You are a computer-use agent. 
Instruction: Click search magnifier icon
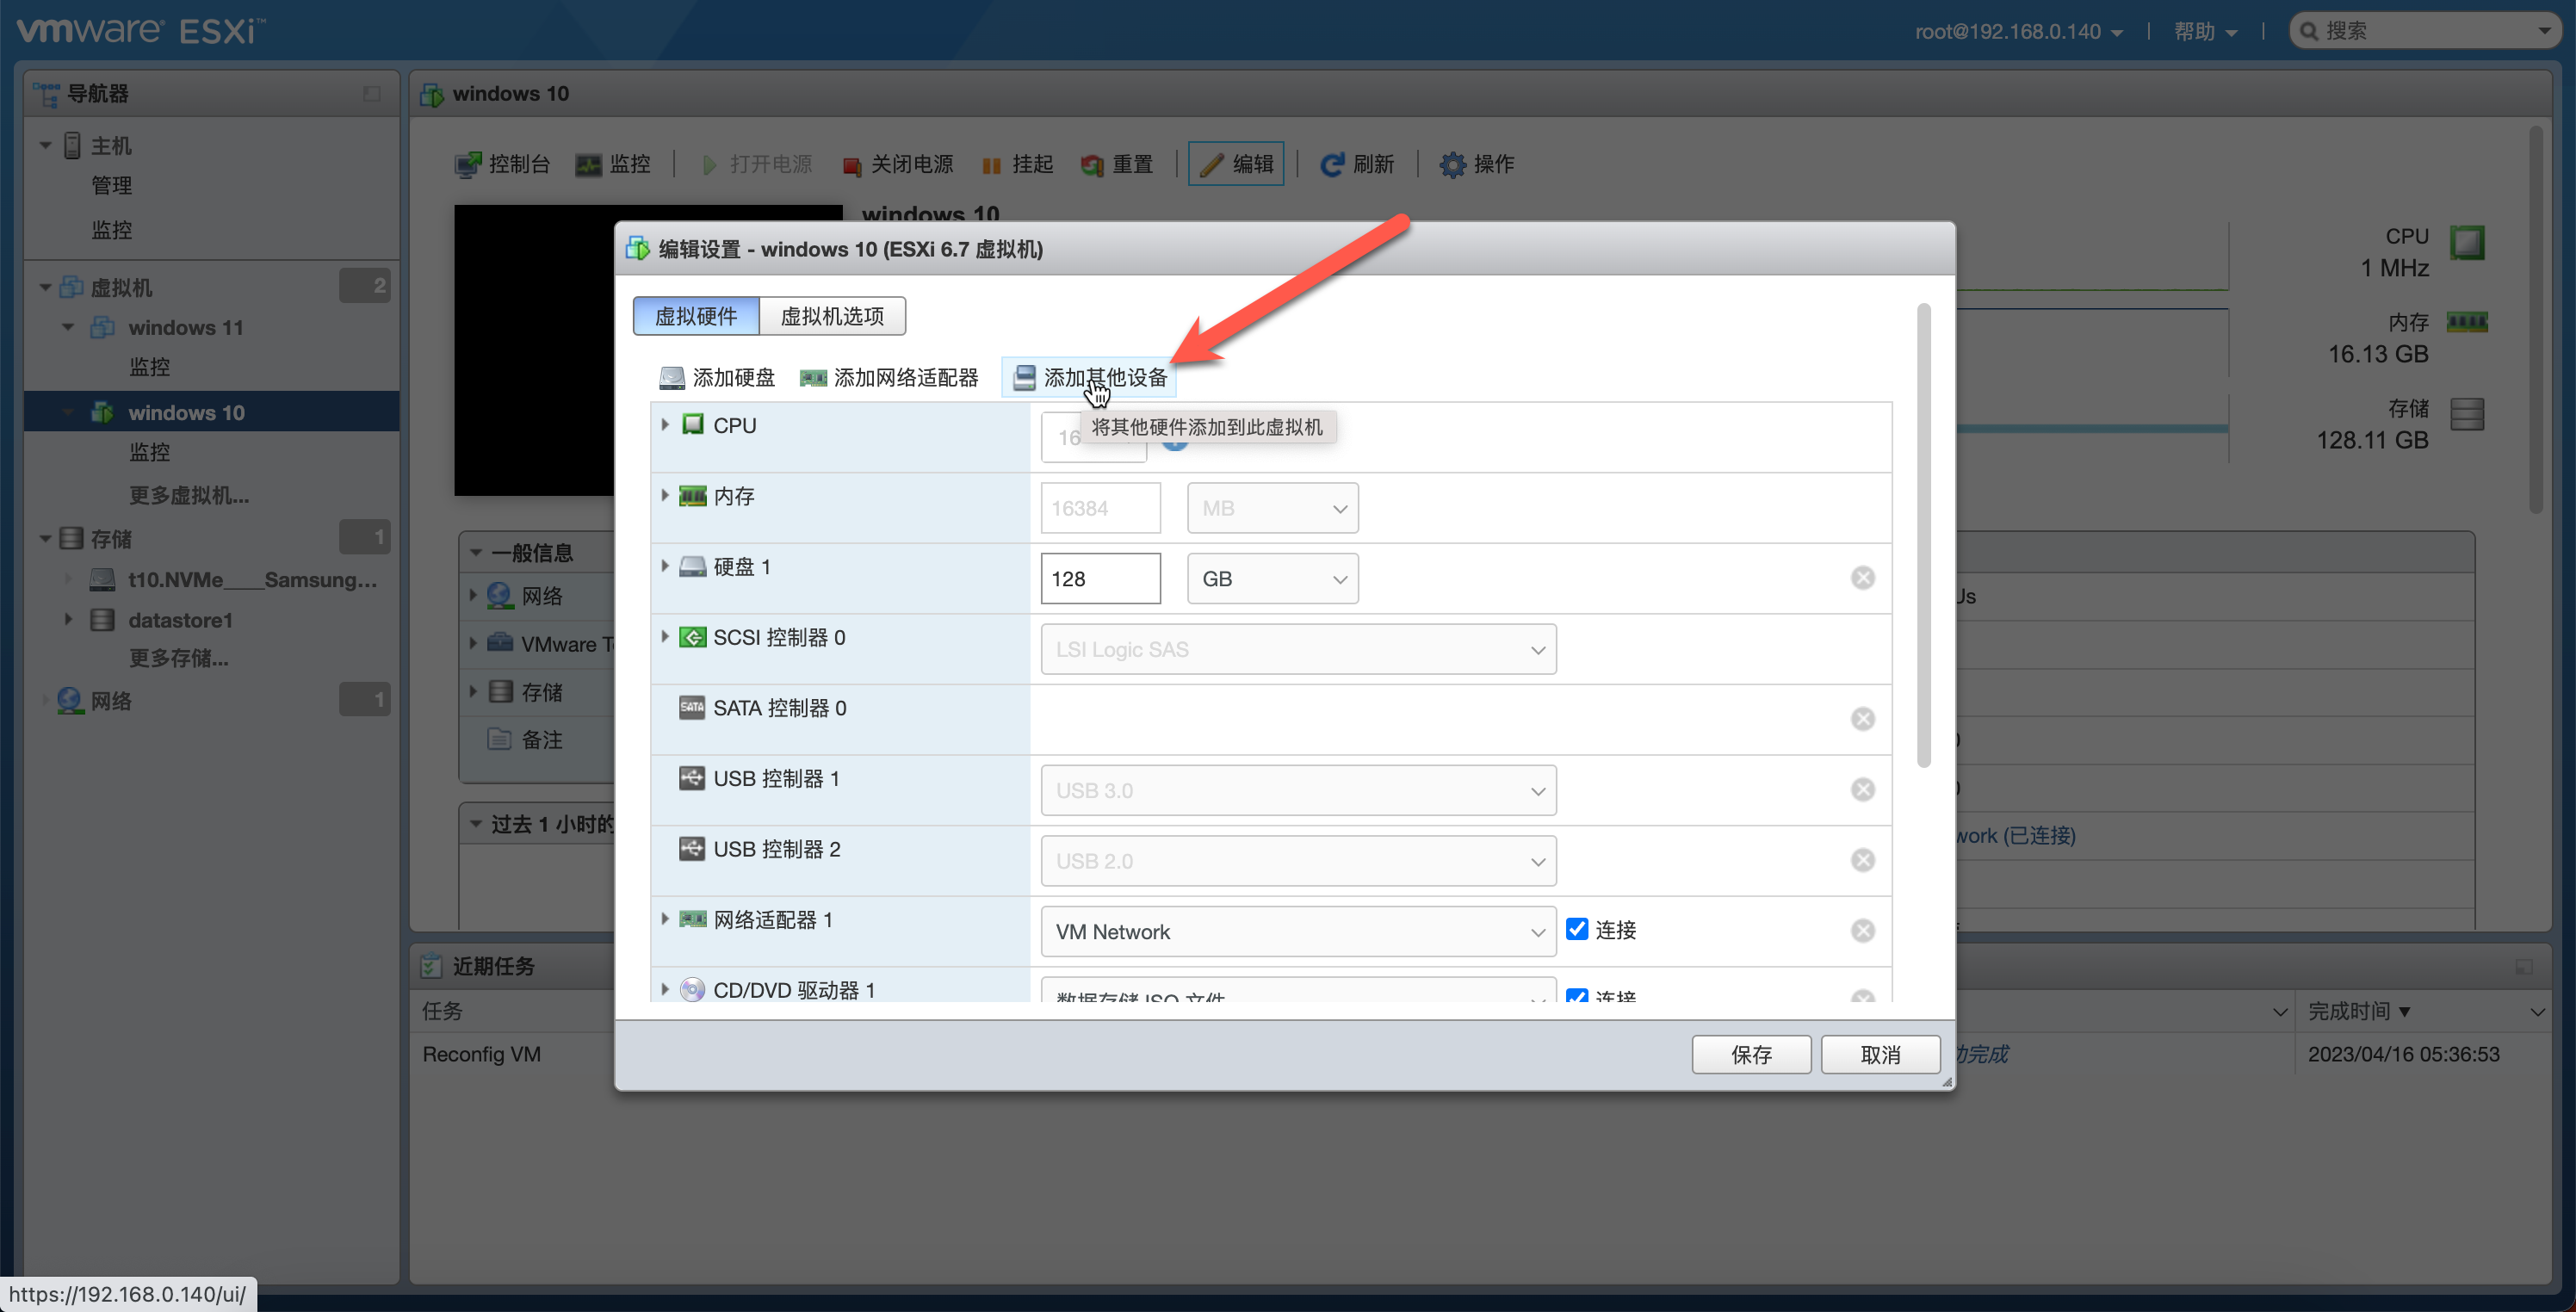(2309, 31)
